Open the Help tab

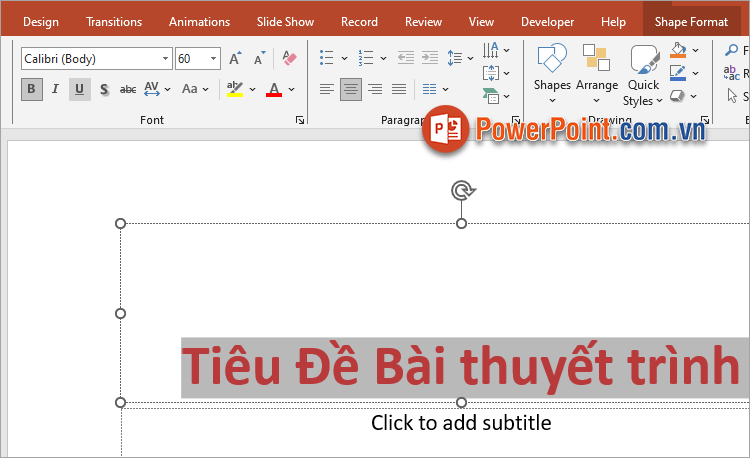click(x=613, y=22)
